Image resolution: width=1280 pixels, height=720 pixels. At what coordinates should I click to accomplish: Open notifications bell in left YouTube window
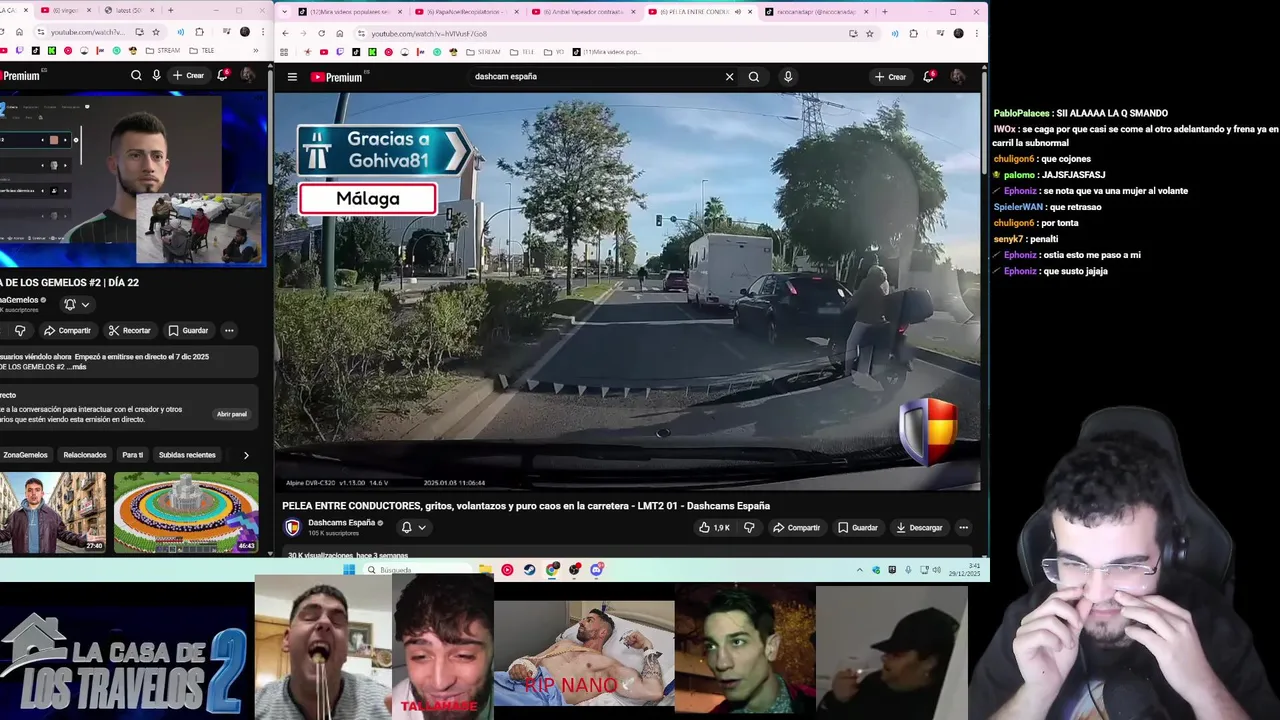222,75
